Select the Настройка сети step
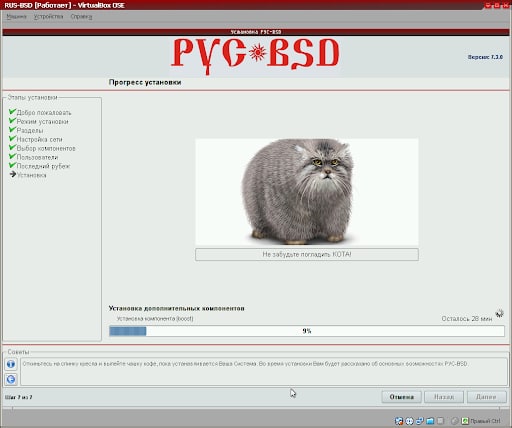This screenshot has width=512, height=428. [x=39, y=140]
